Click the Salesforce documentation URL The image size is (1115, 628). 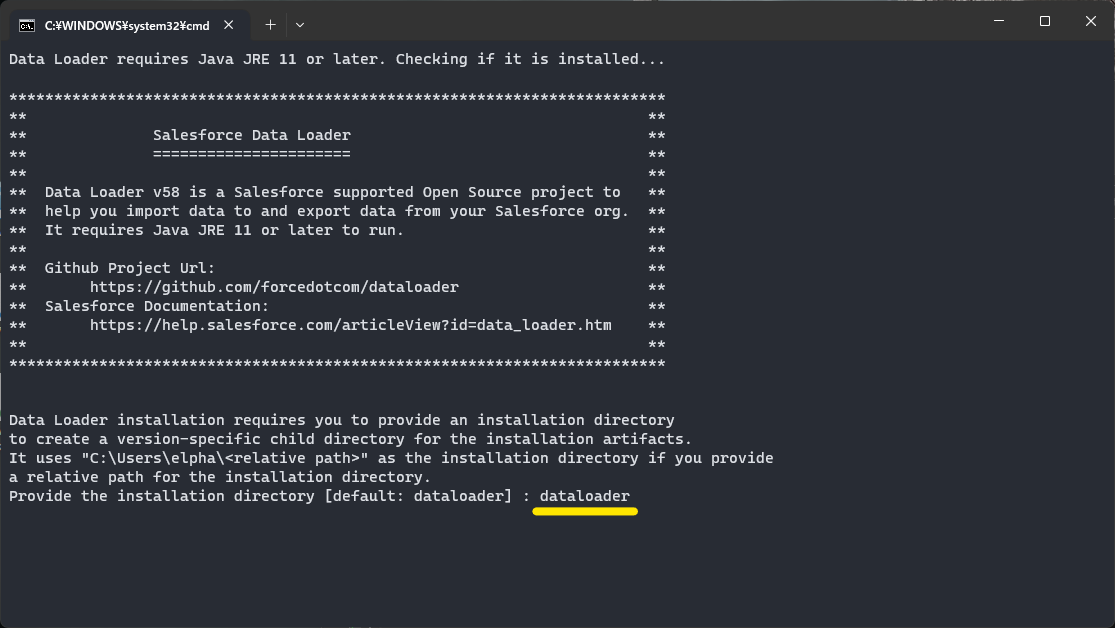point(351,325)
